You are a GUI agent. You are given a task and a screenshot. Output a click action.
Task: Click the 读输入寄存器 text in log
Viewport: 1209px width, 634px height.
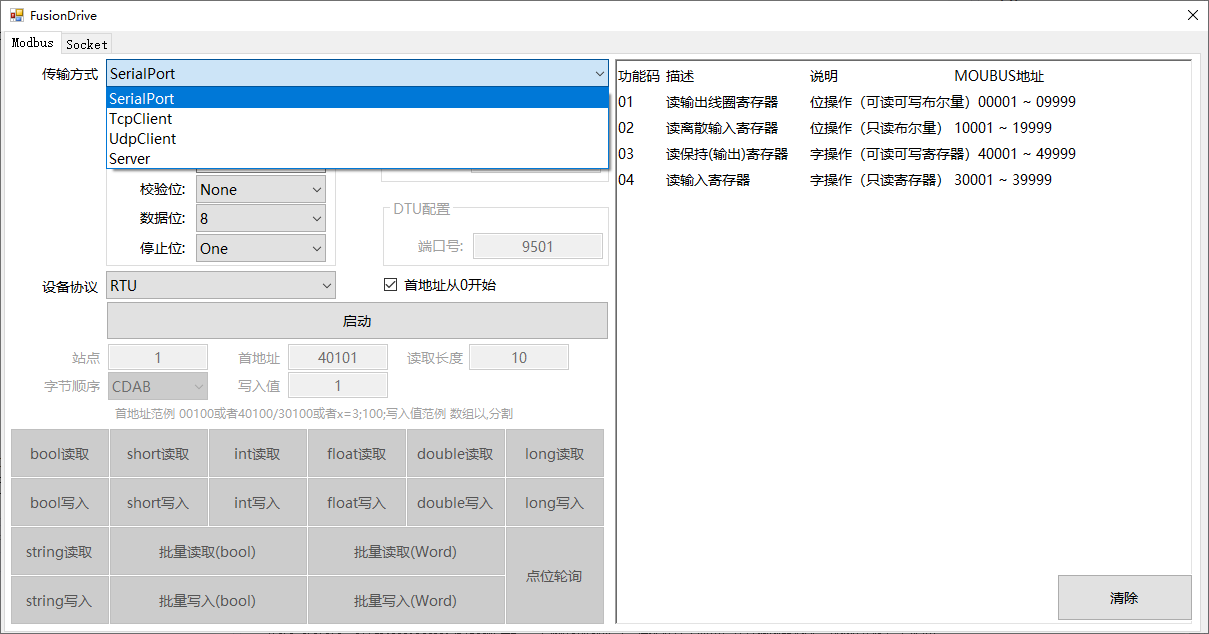(x=708, y=180)
